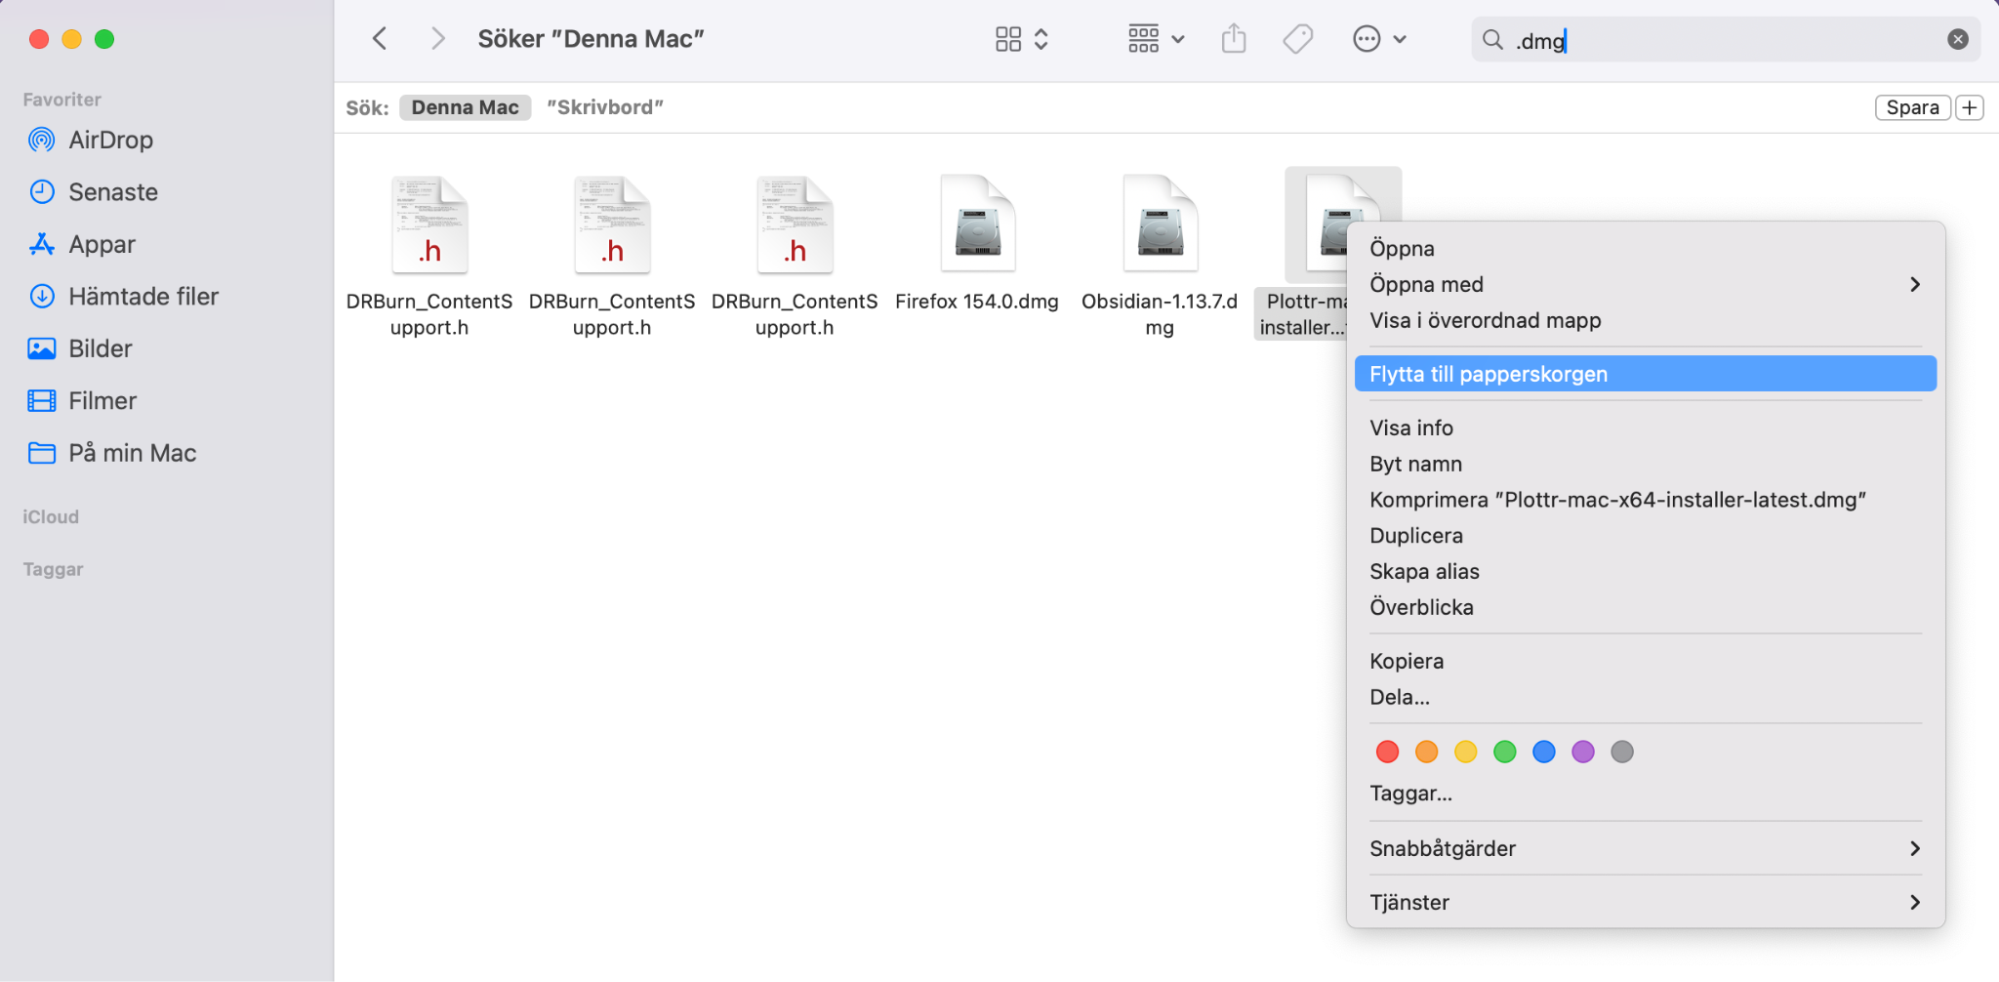The image size is (1999, 982).
Task: Choose Öppna in the context menu
Action: click(x=1645, y=248)
